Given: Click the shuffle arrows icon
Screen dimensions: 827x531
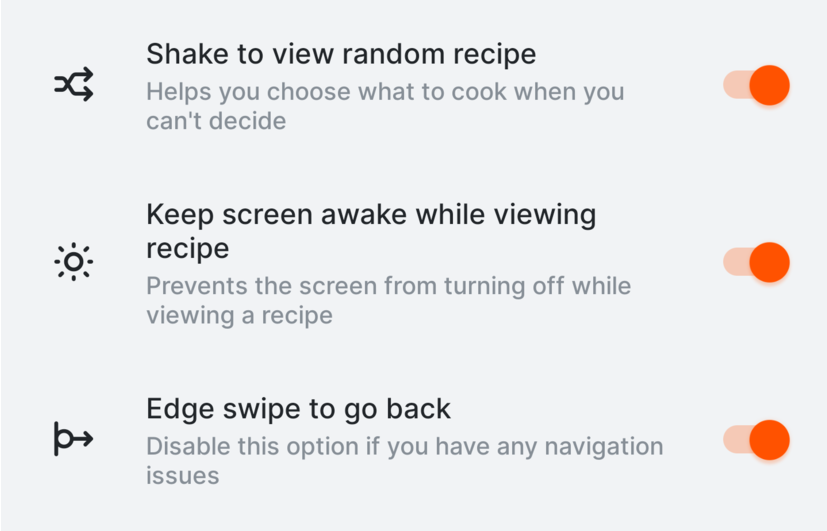Looking at the screenshot, I should [x=74, y=84].
